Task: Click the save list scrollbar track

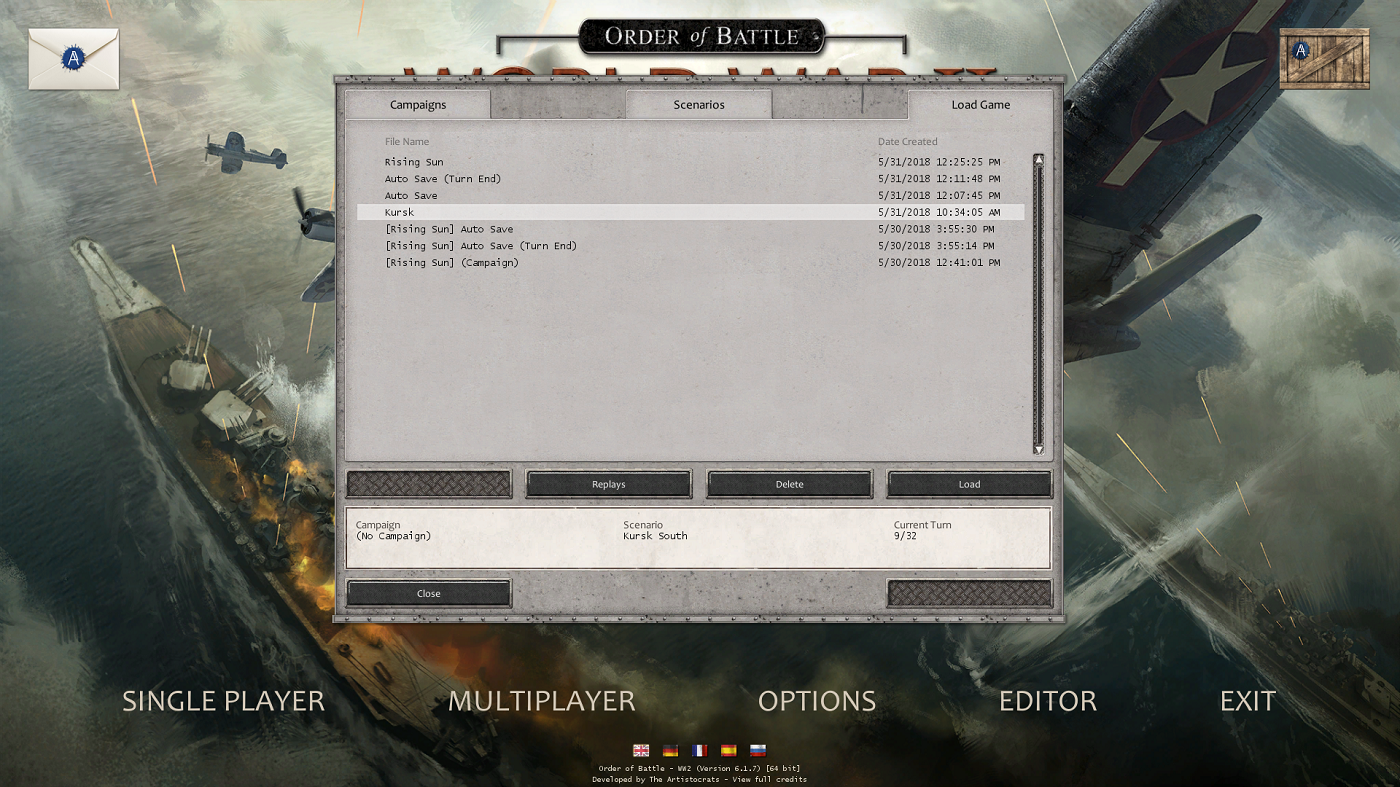Action: click(x=1038, y=304)
